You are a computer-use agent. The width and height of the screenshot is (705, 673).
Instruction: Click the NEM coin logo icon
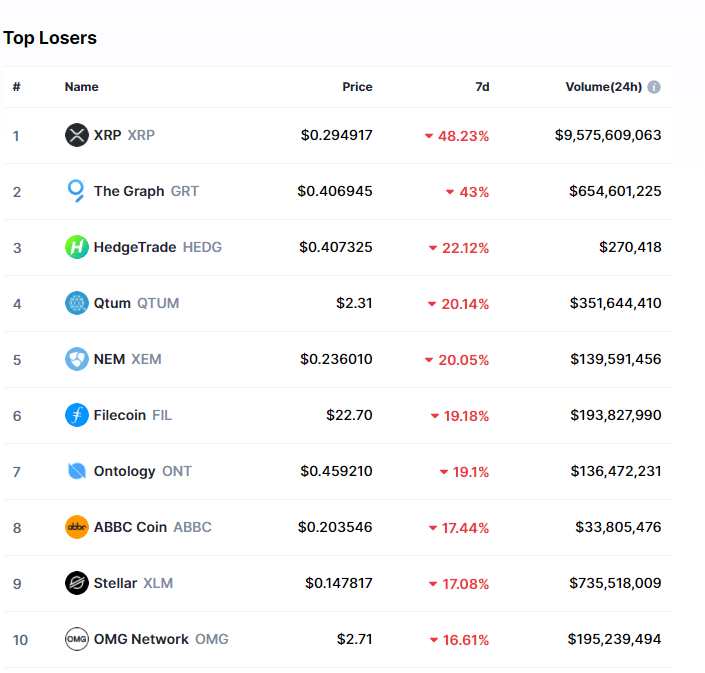(x=77, y=359)
